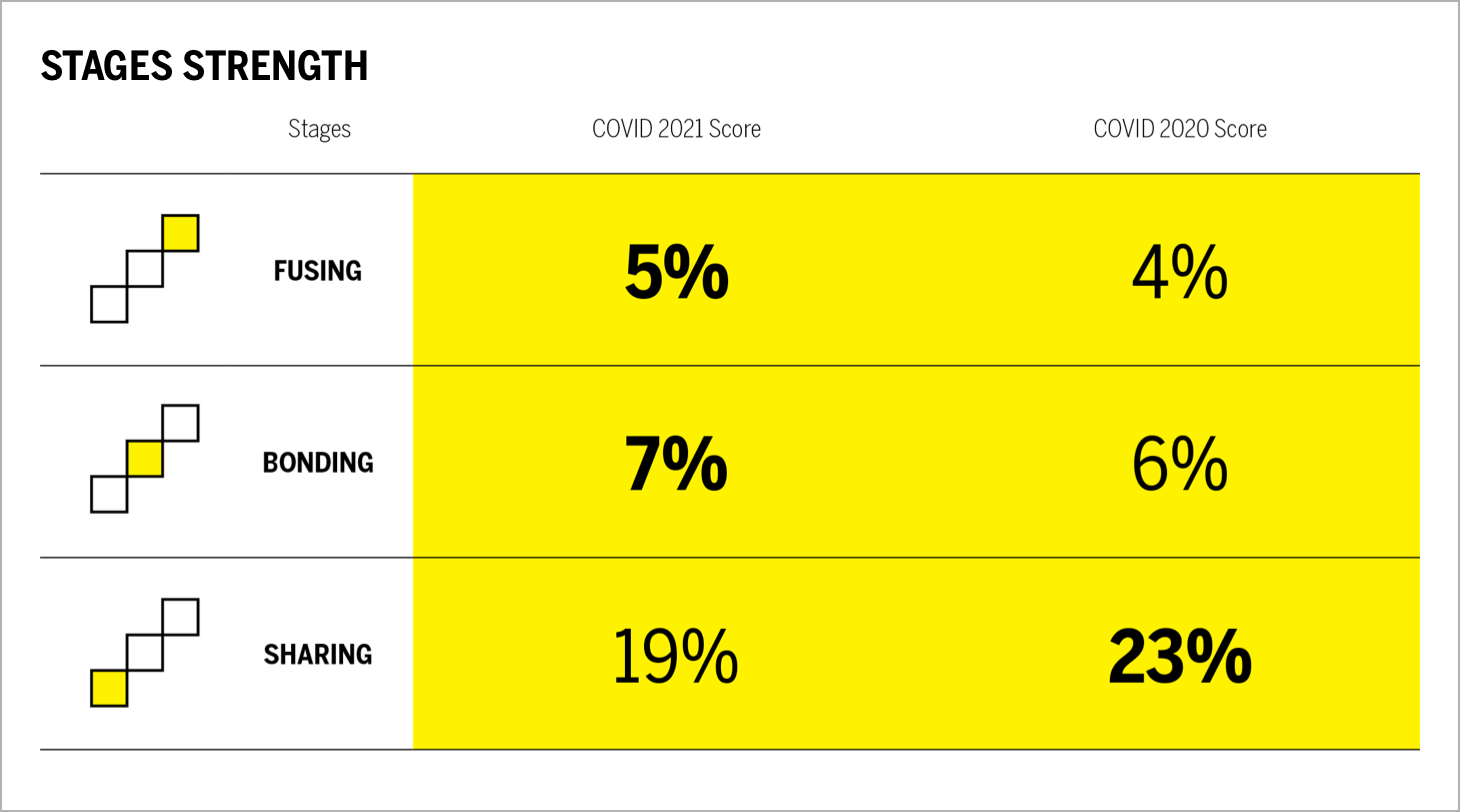Screen dimensions: 1460x812
Task: Select the BONDING stage label
Action: point(317,462)
